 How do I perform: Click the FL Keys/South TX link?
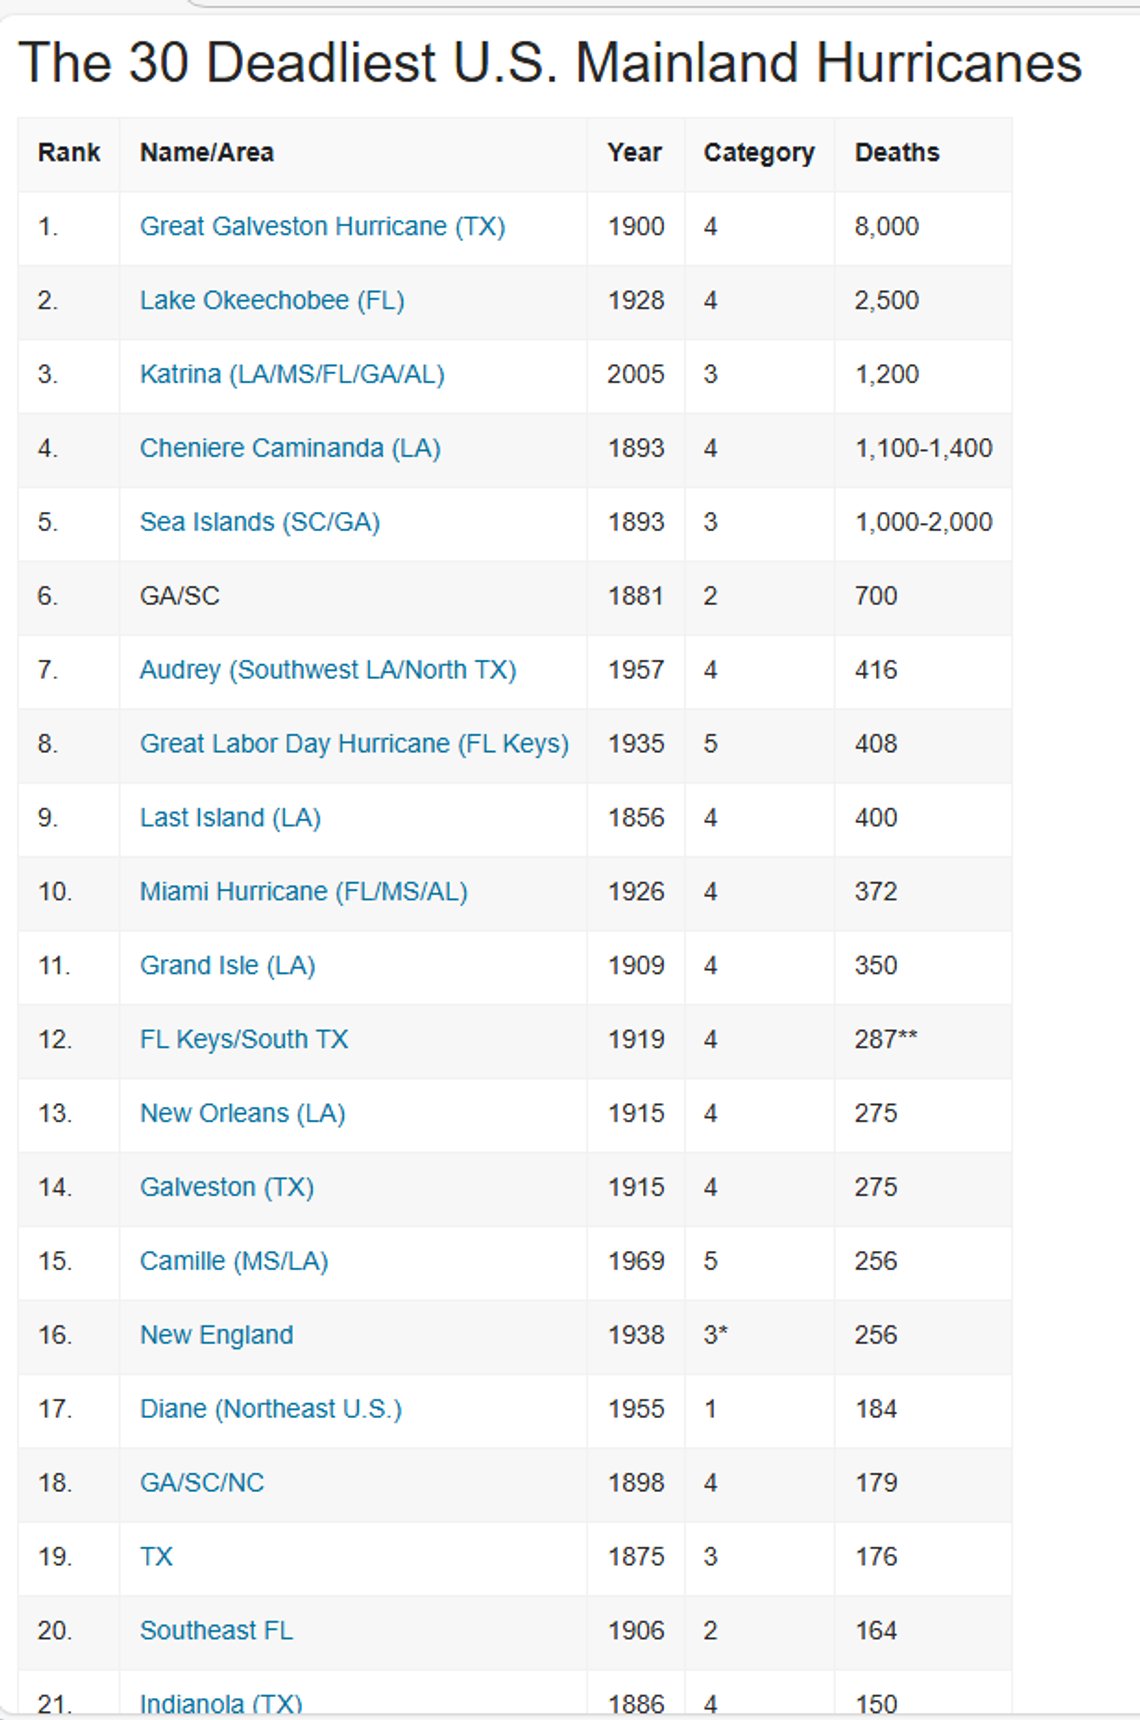[244, 1040]
